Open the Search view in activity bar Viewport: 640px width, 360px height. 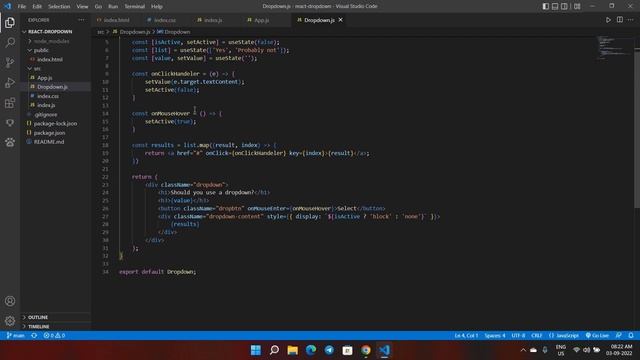10,42
